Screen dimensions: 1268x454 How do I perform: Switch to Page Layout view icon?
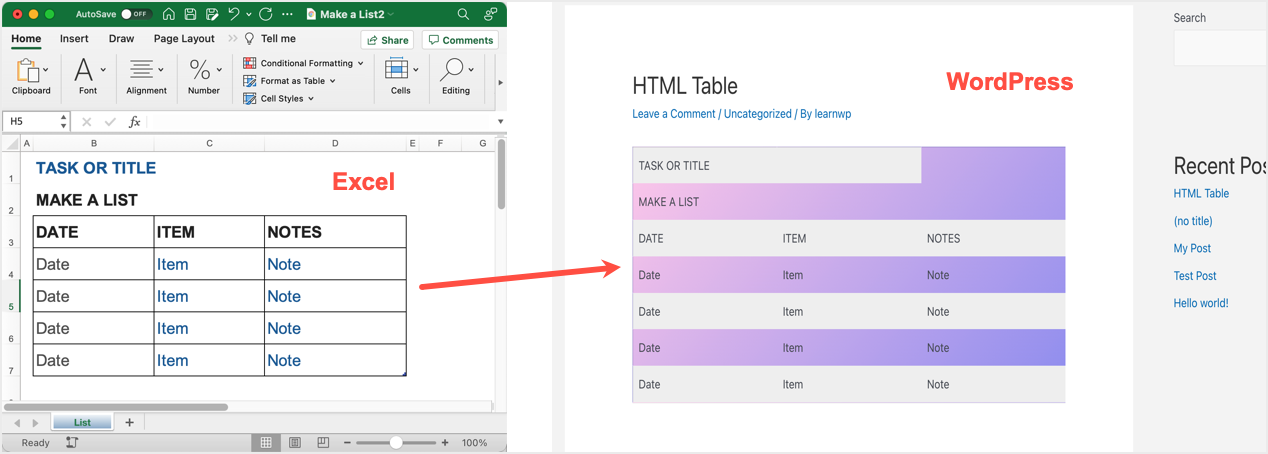[x=295, y=442]
